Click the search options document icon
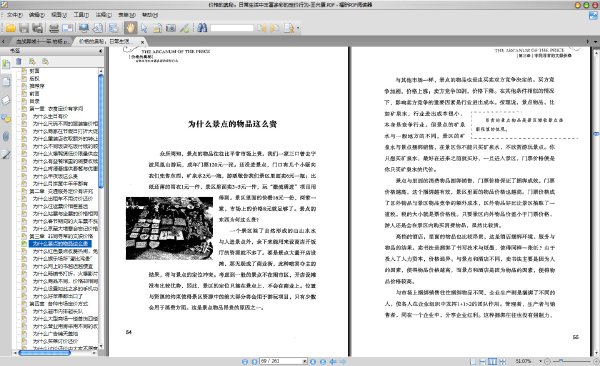Screen dimensions: 600x366 [289, 28]
